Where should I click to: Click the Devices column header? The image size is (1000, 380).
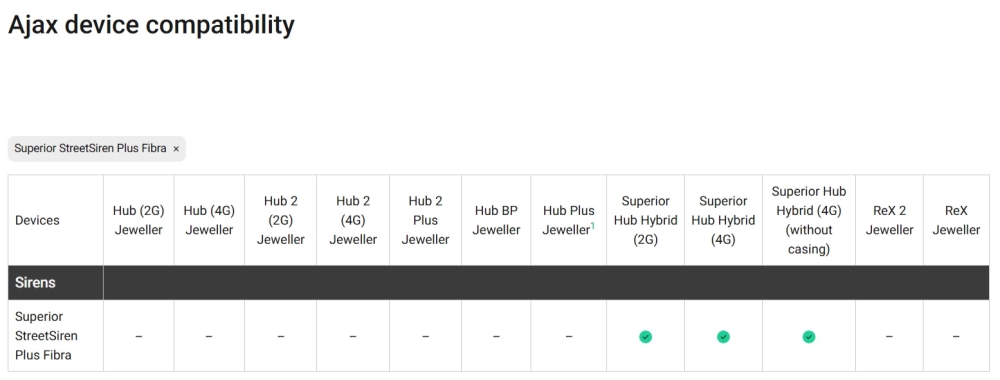tap(37, 220)
